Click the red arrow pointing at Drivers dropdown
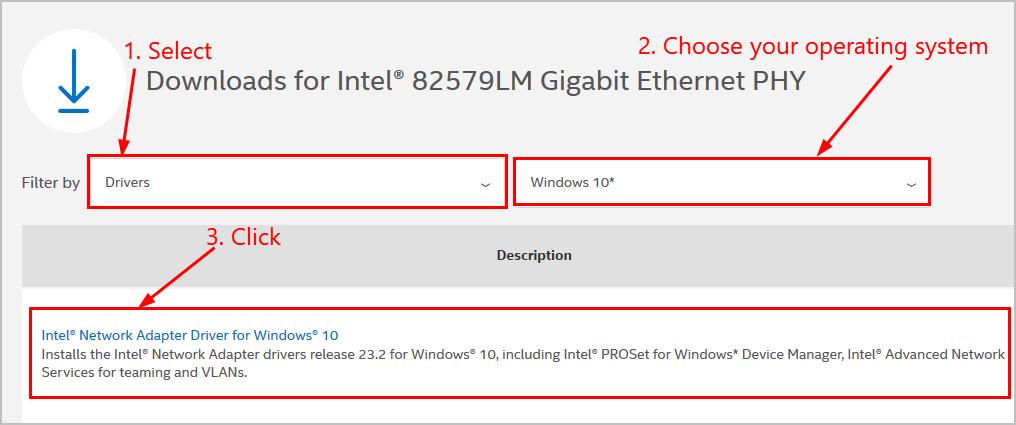Screen dimensions: 1016x425 point(129,109)
